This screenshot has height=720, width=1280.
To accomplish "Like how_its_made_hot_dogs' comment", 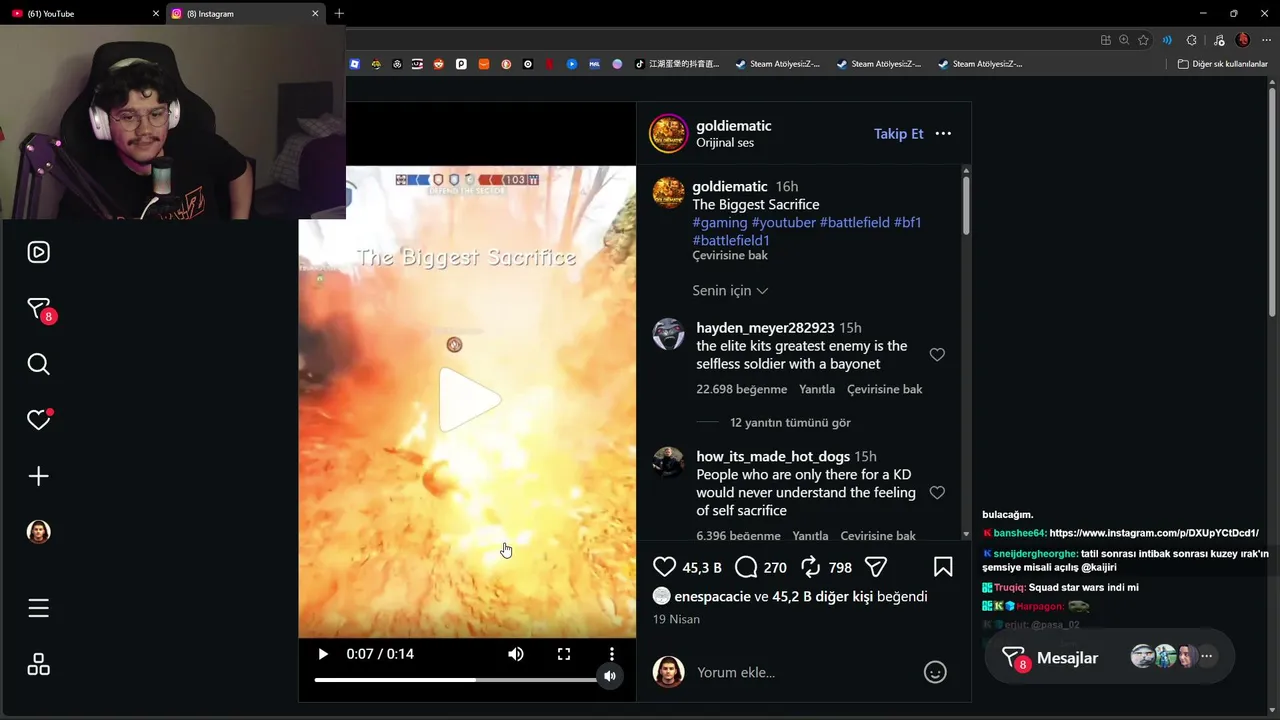I will pos(937,493).
